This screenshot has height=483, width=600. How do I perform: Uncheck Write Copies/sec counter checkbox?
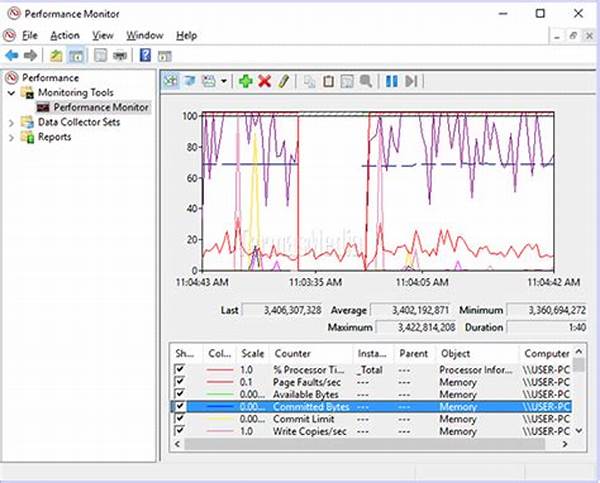coord(179,431)
